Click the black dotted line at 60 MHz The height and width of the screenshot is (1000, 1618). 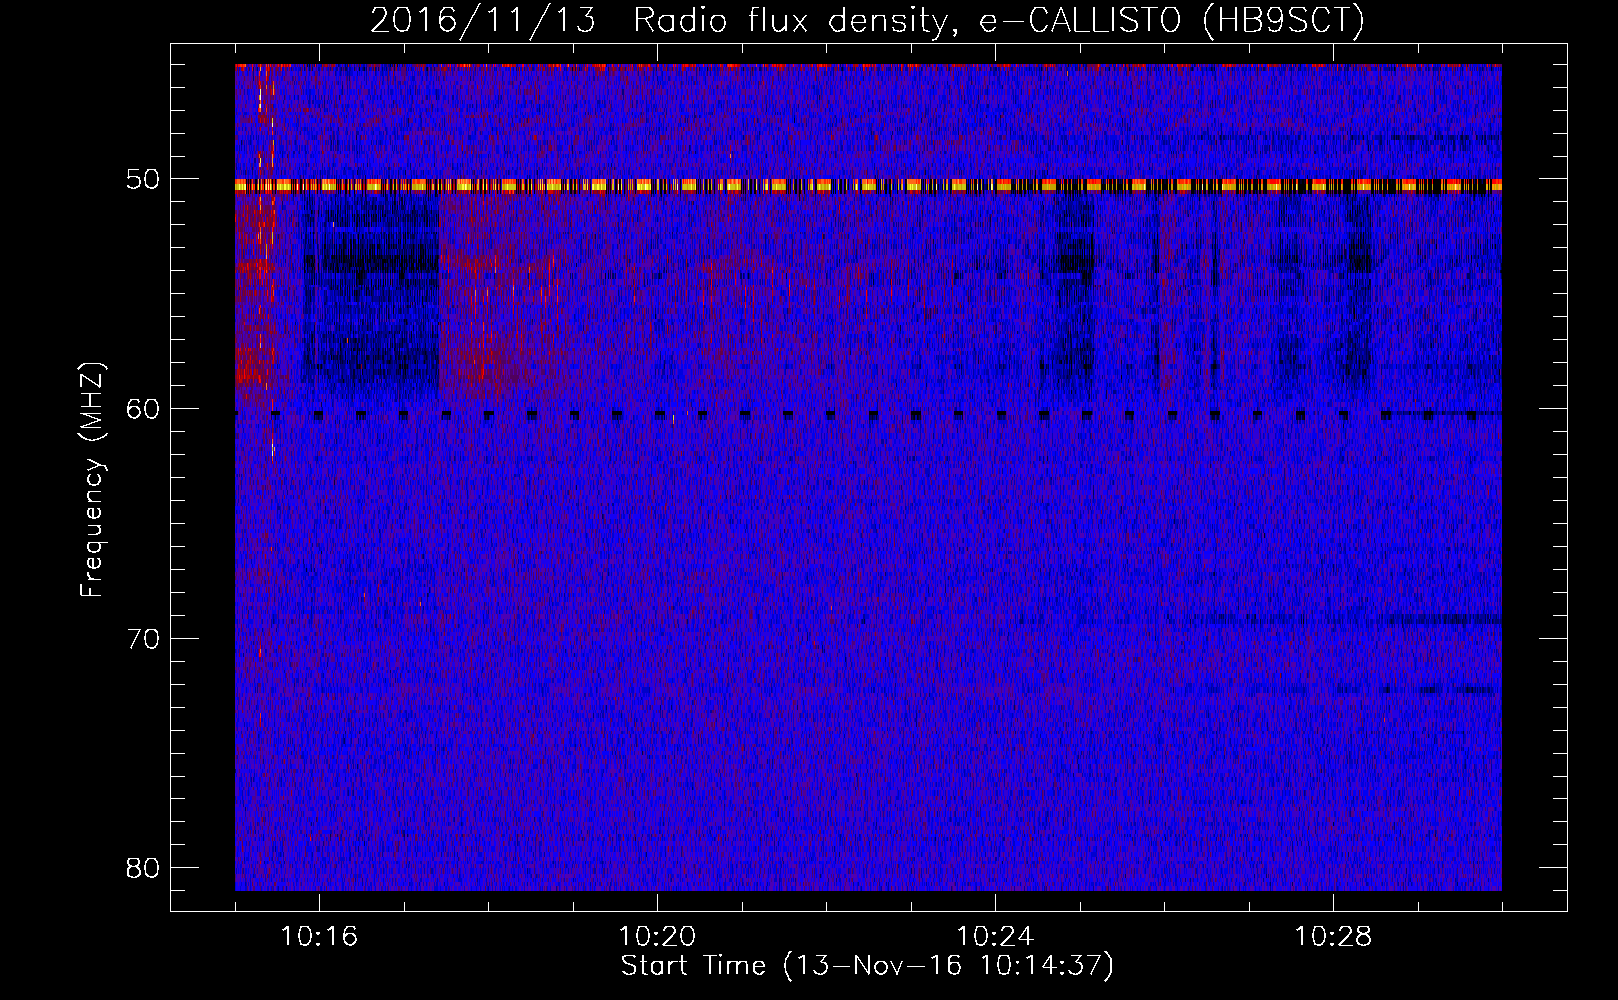868,414
